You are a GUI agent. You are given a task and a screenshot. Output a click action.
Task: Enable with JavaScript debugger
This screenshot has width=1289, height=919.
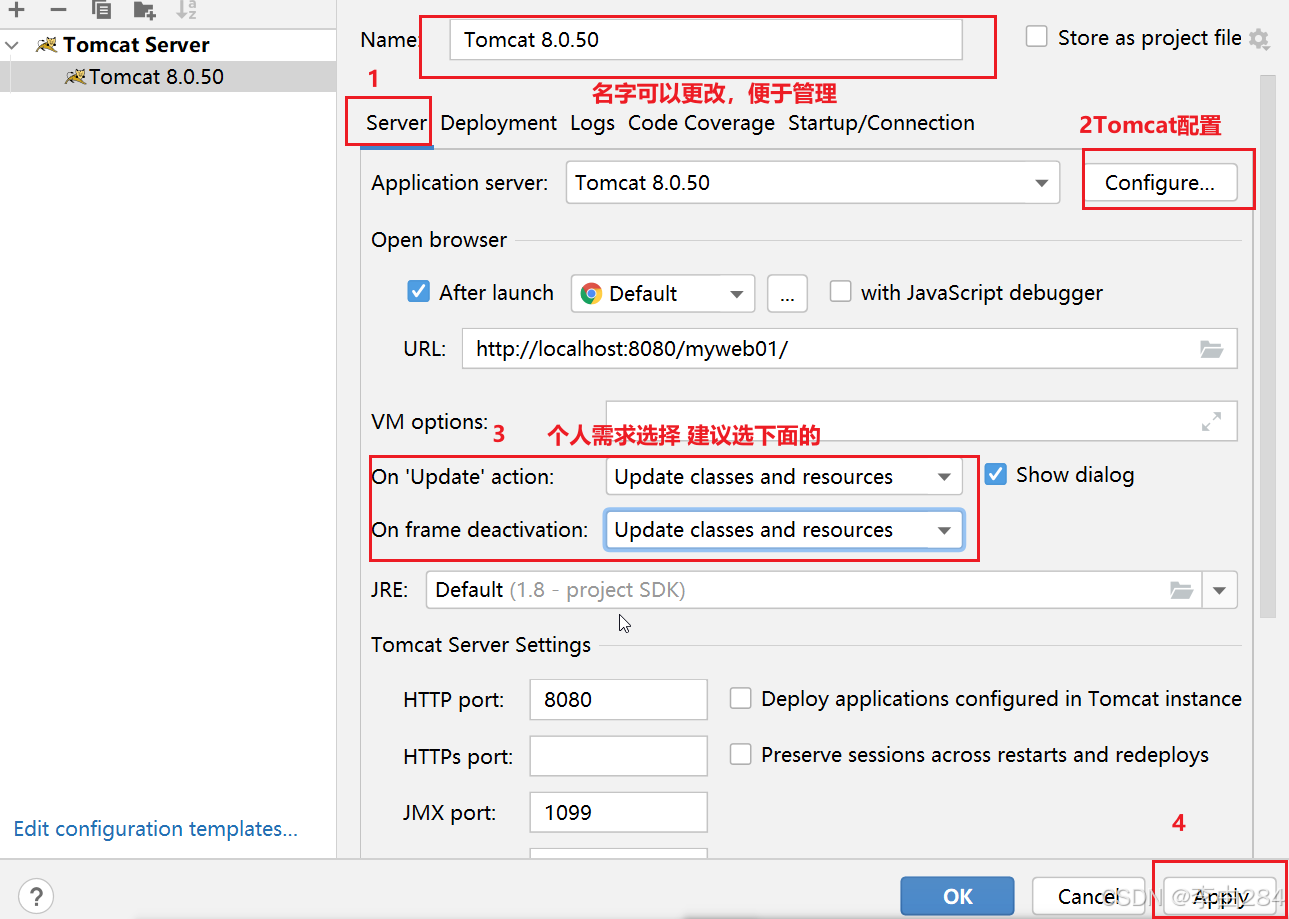coord(841,292)
